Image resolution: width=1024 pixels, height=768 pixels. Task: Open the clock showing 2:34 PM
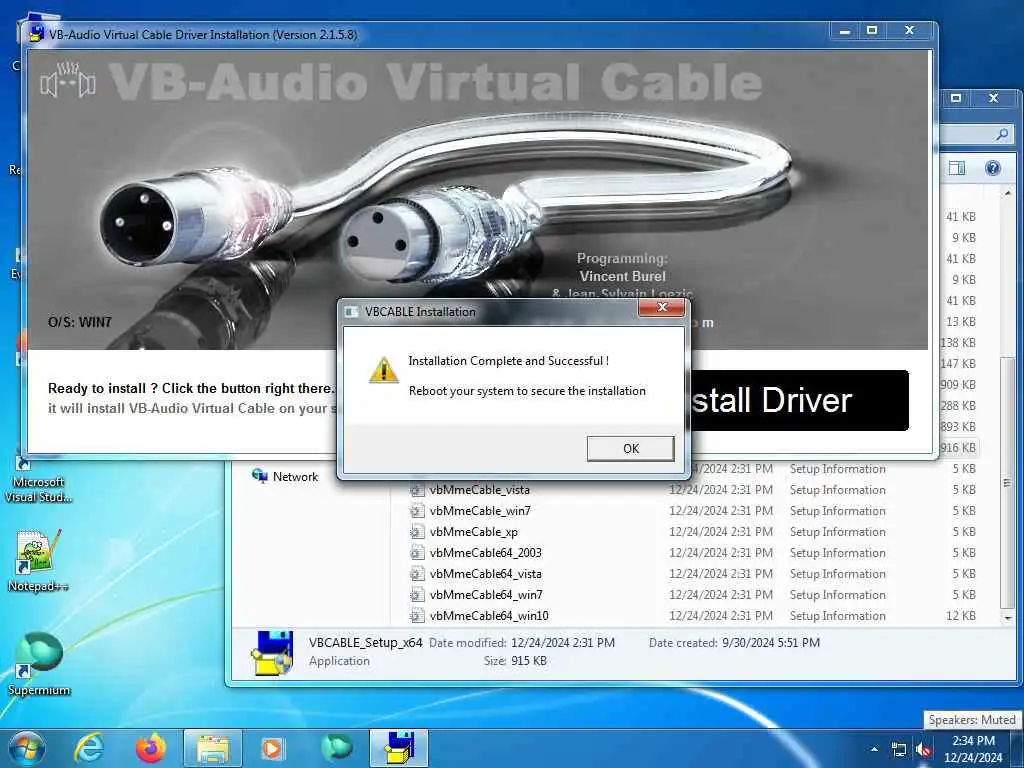point(973,749)
